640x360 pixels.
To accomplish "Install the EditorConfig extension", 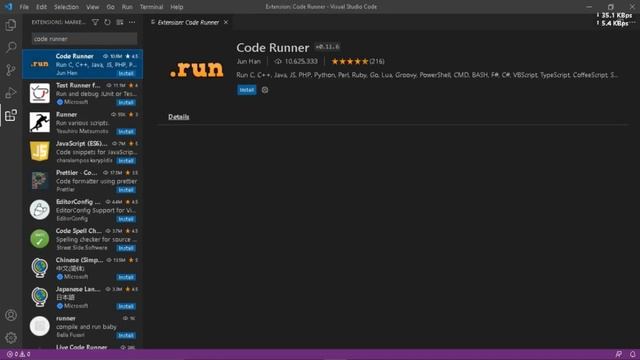I will [126, 219].
